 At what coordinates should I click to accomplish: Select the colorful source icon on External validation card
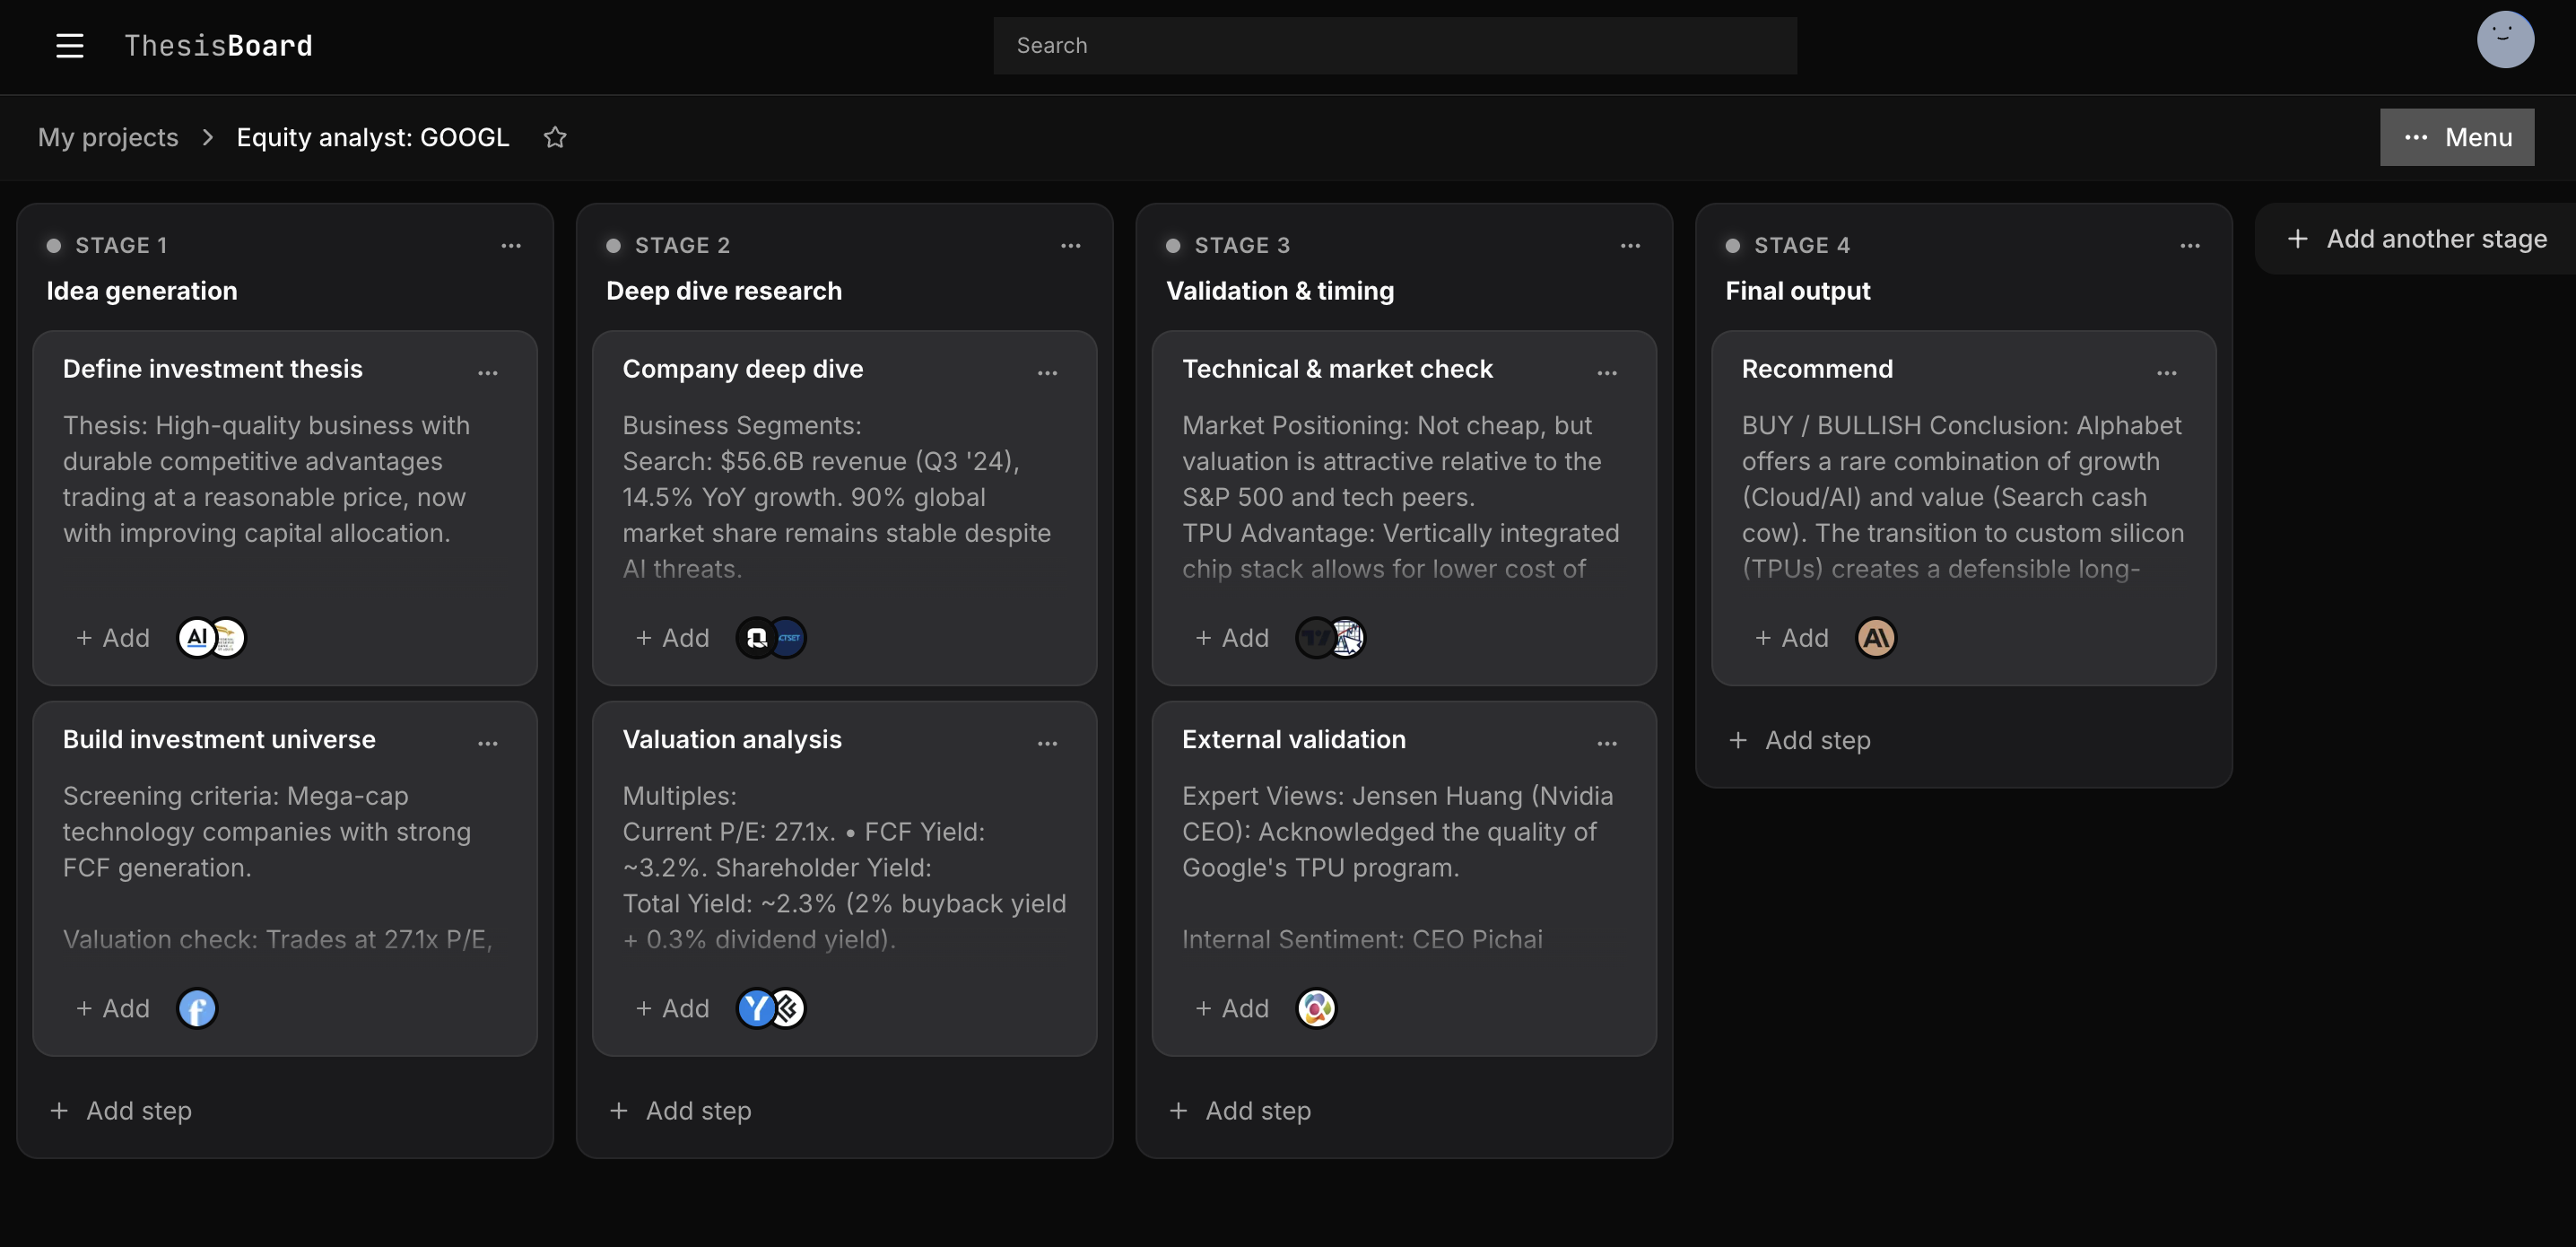[x=1317, y=1008]
